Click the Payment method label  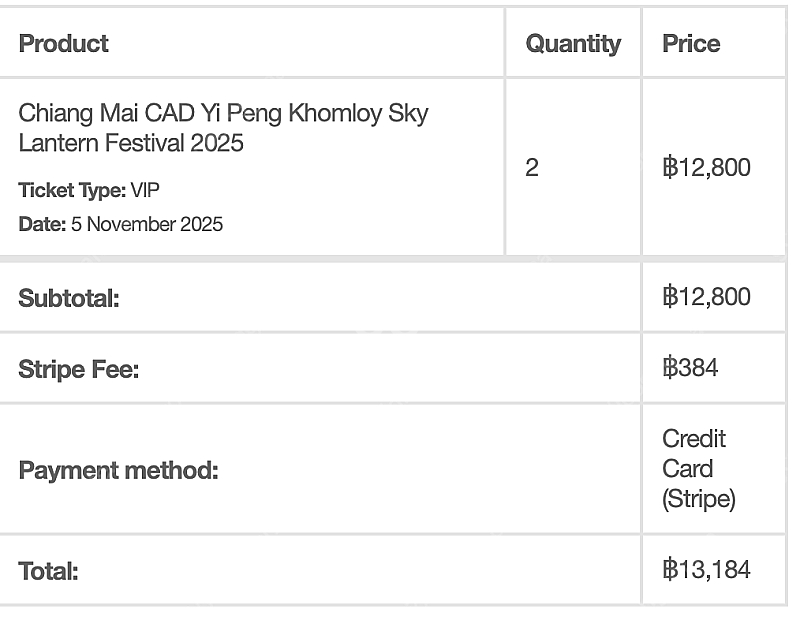pos(118,470)
